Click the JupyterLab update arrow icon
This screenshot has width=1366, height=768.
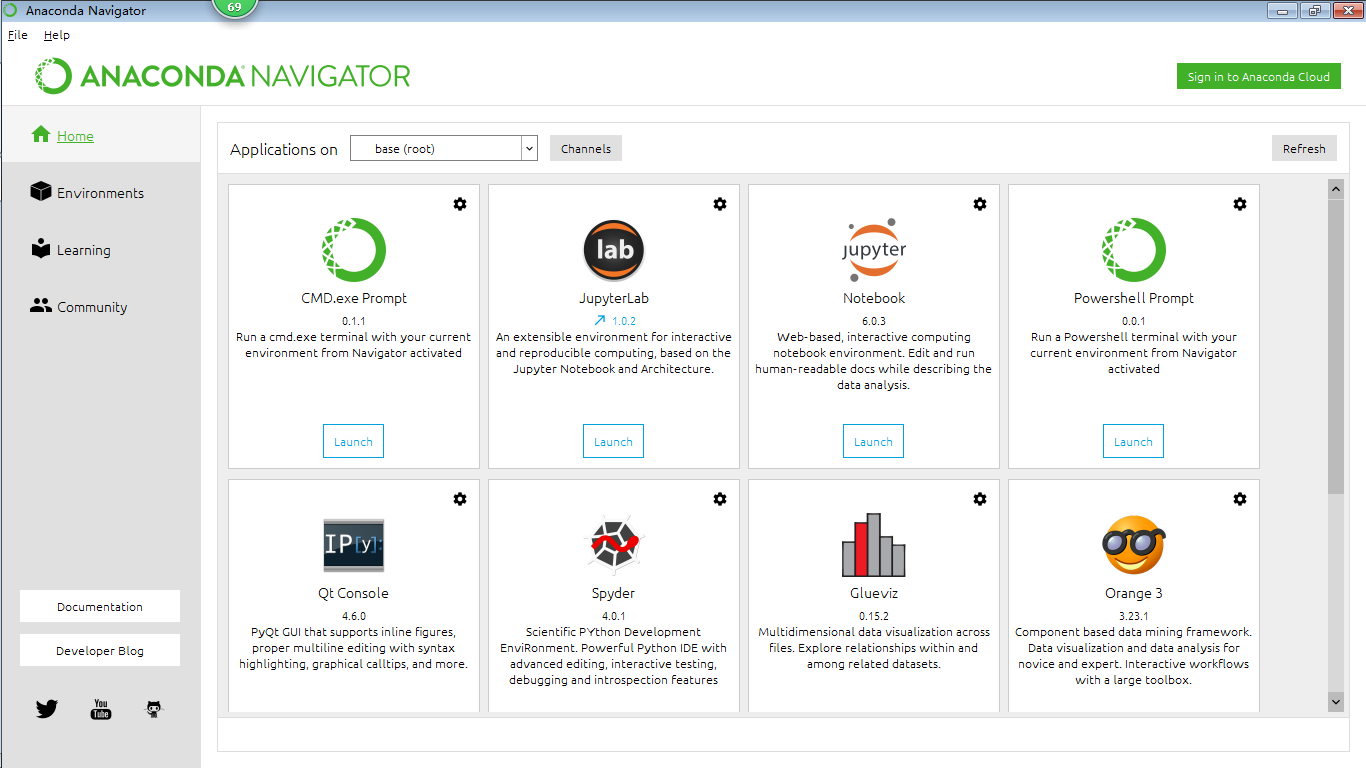coord(600,321)
